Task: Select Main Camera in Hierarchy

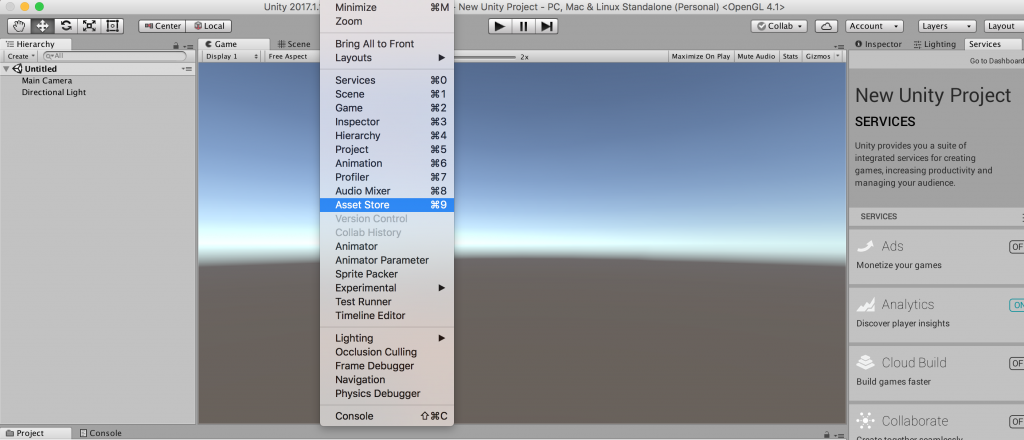Action: [47, 81]
